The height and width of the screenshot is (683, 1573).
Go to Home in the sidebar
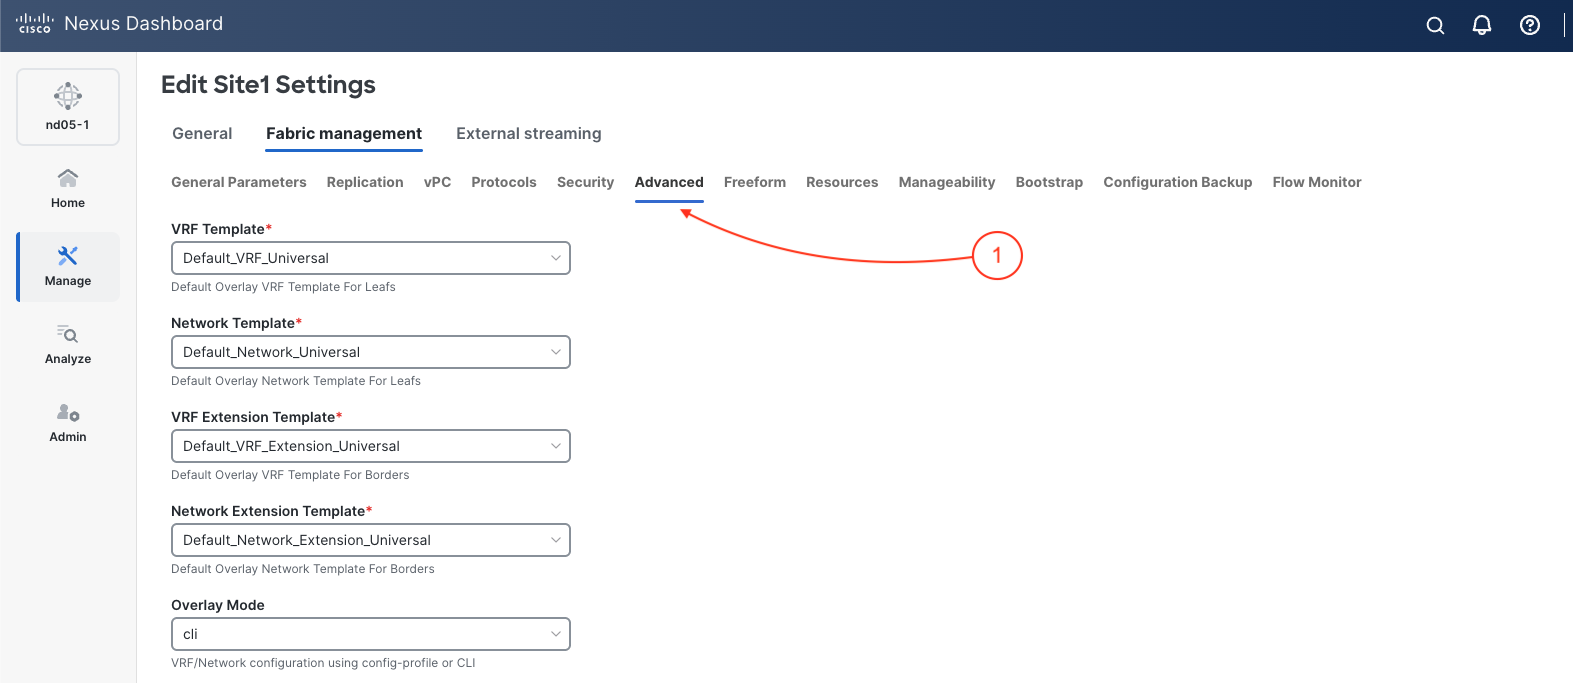click(x=68, y=188)
